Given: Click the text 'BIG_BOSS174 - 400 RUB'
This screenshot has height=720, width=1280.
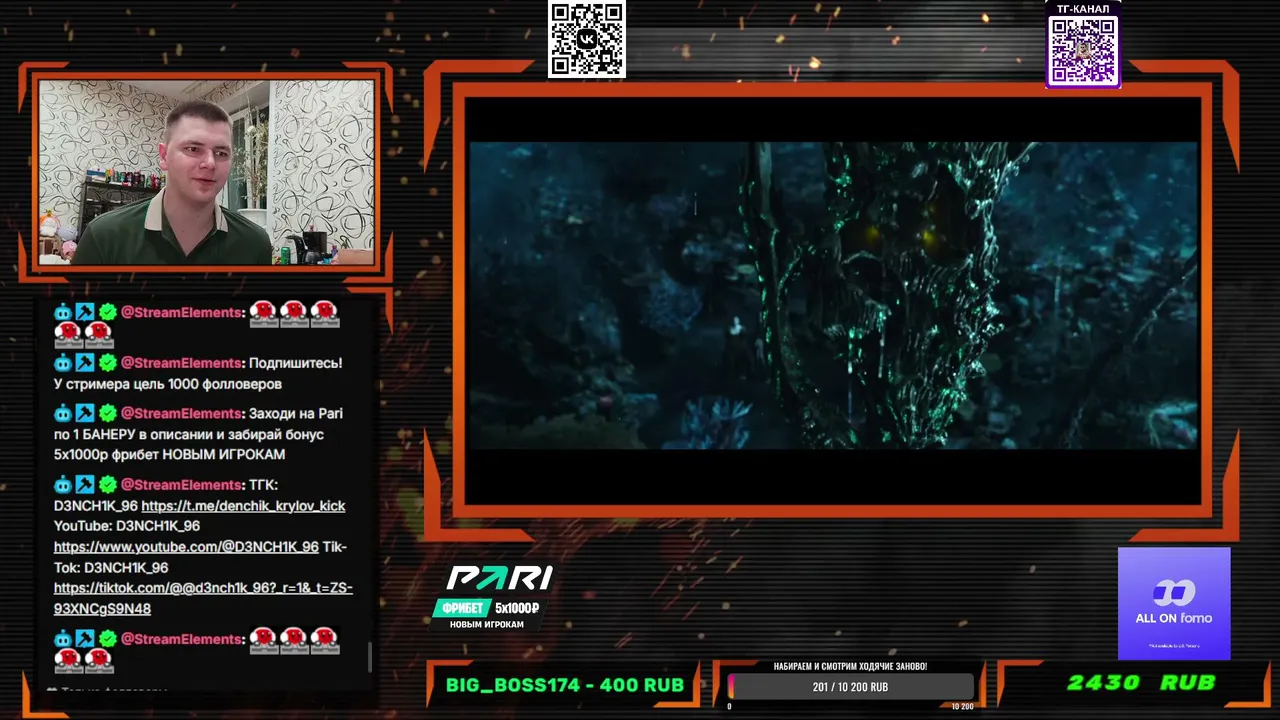Looking at the screenshot, I should point(565,685).
